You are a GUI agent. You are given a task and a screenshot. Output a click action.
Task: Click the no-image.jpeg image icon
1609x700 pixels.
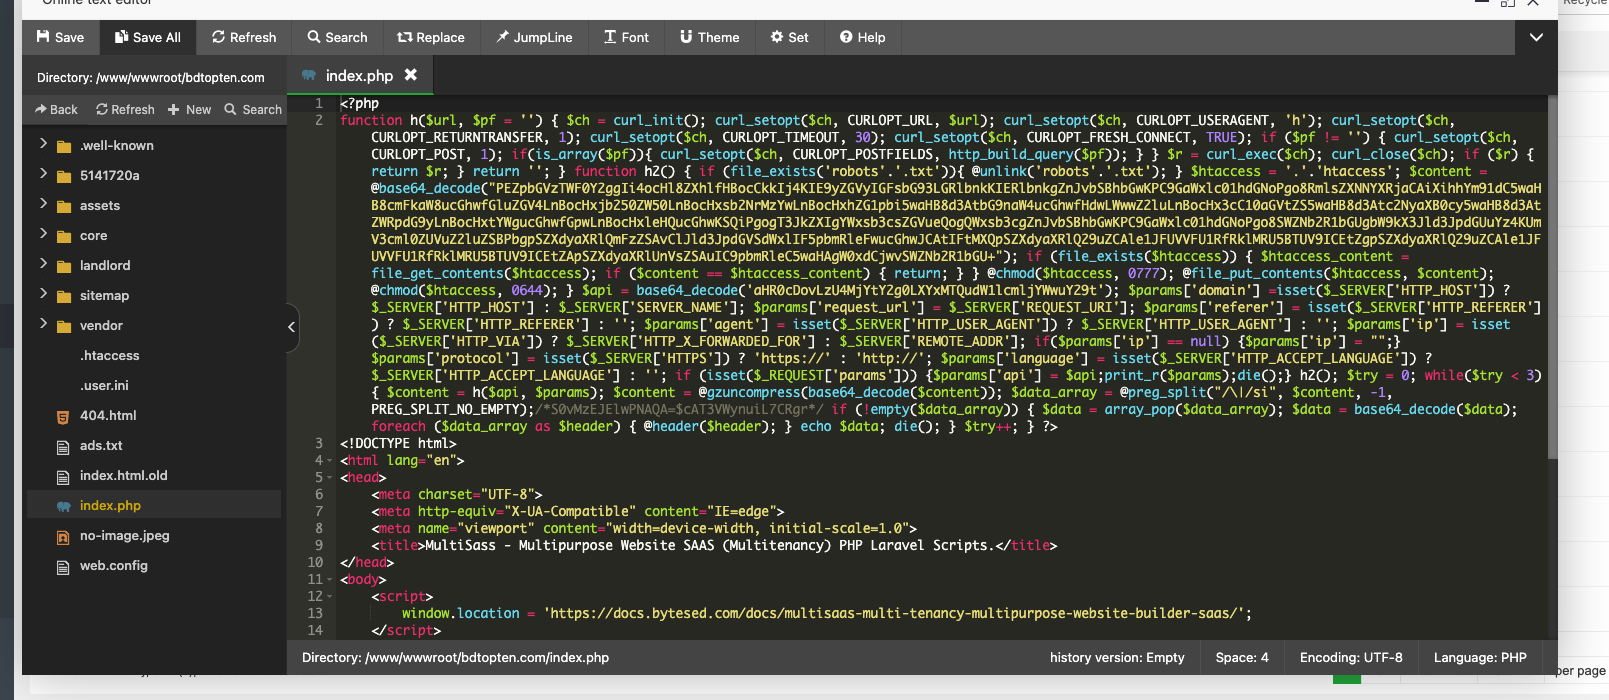point(63,537)
